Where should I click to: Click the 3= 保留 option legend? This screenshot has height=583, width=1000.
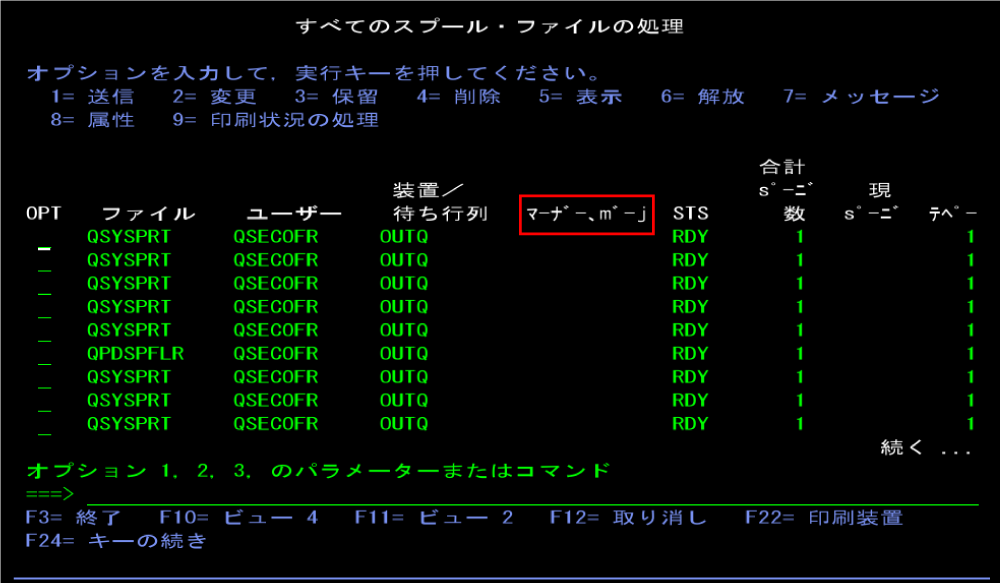pyautogui.click(x=336, y=97)
